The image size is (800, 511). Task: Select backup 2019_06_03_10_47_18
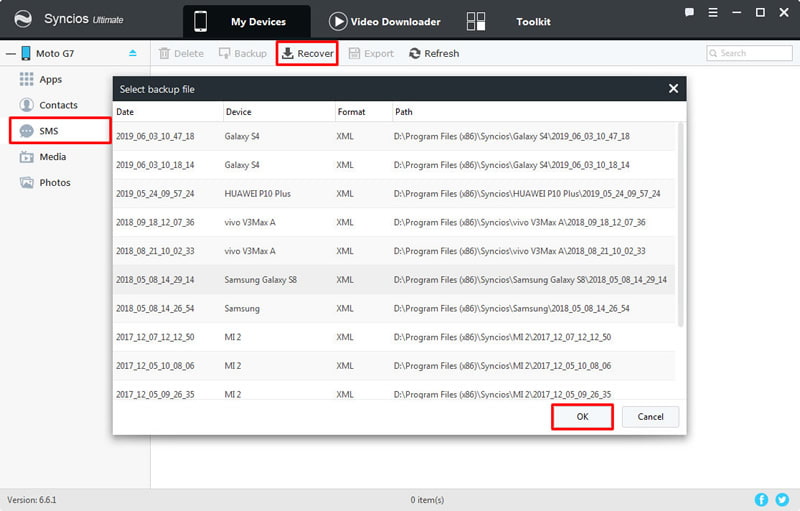click(394, 136)
